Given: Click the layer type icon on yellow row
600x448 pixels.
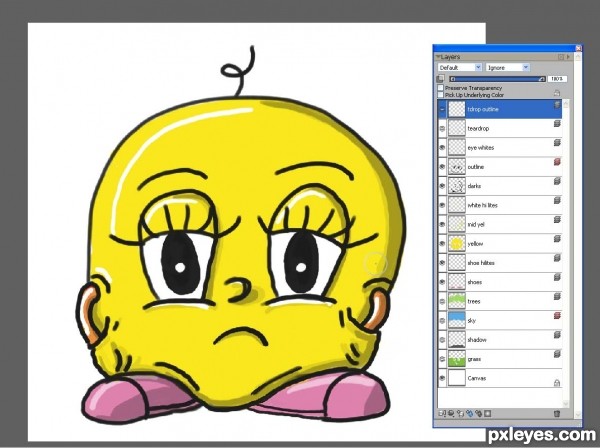Looking at the screenshot, I should [x=558, y=239].
